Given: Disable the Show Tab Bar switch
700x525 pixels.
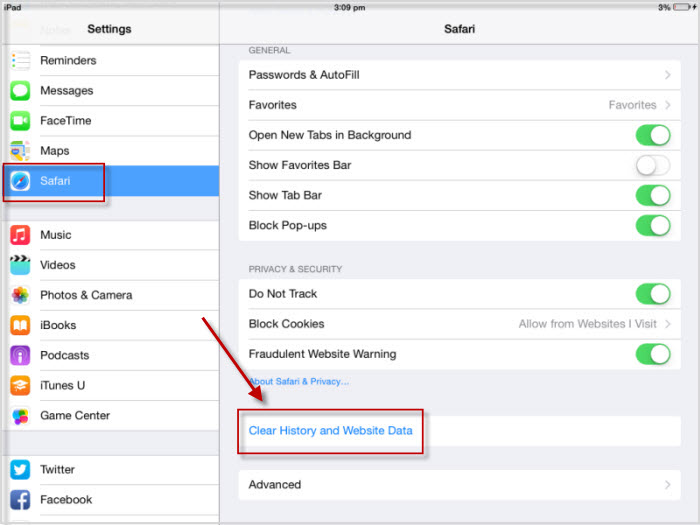Looking at the screenshot, I should click(x=653, y=196).
